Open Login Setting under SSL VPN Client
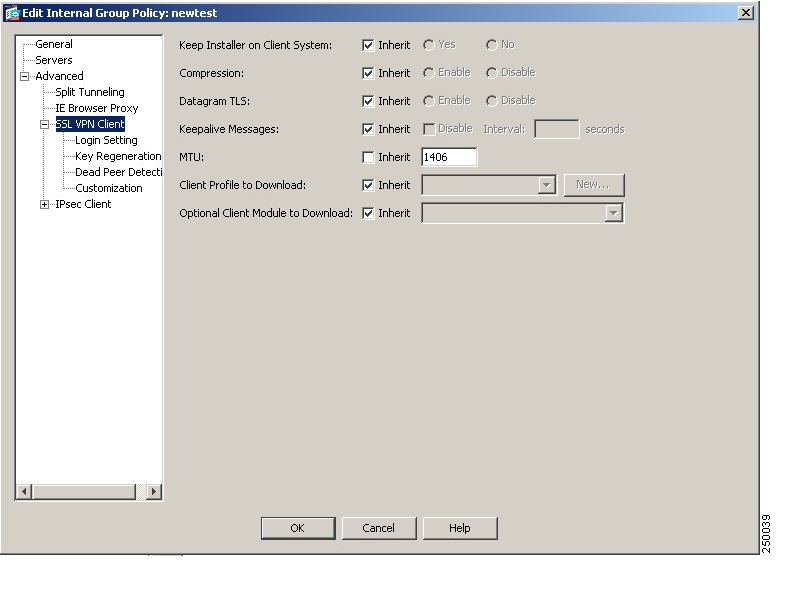The width and height of the screenshot is (787, 591). pyautogui.click(x=106, y=140)
